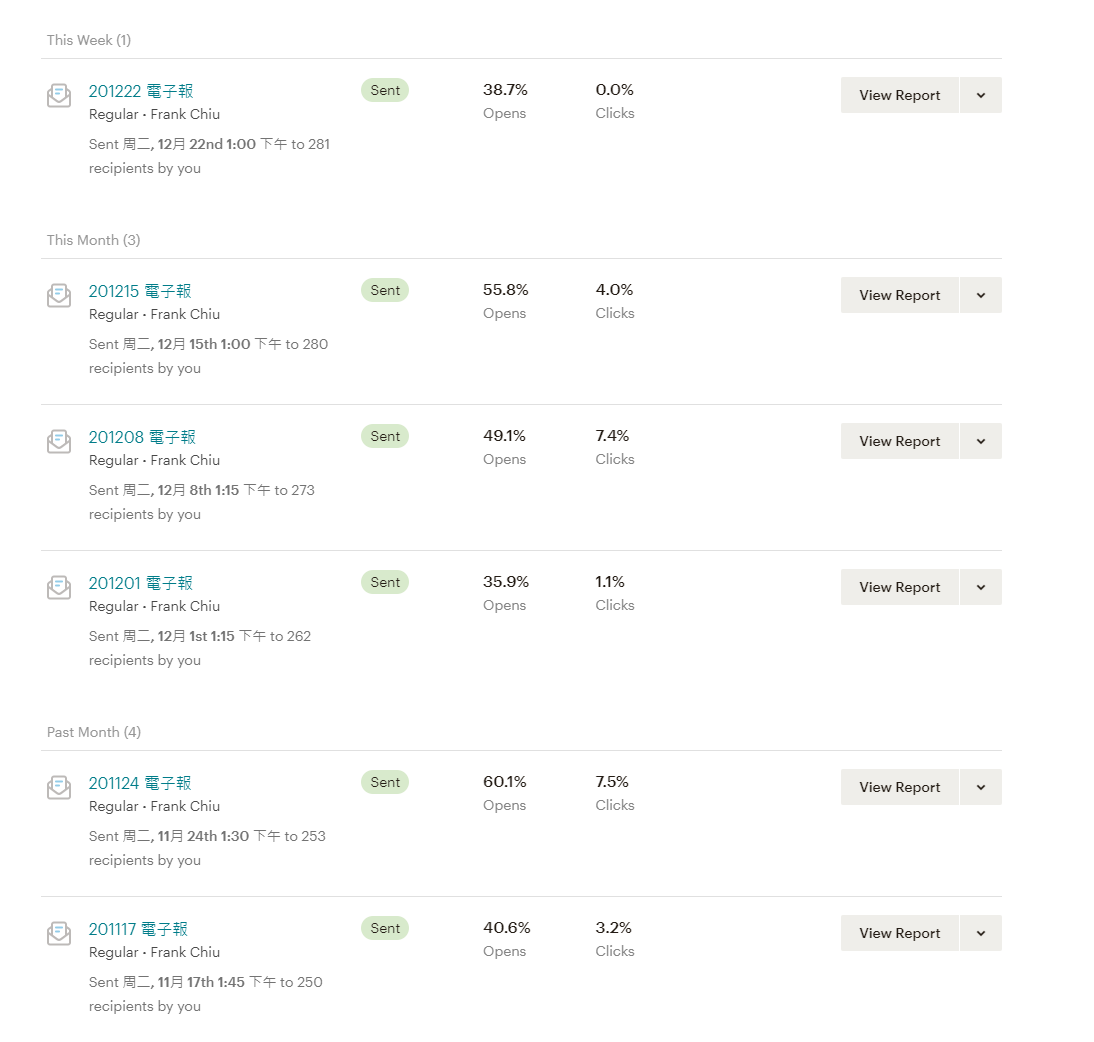Screen dimensions: 1094x1042
Task: View Report for the 201222 campaign
Action: click(899, 95)
